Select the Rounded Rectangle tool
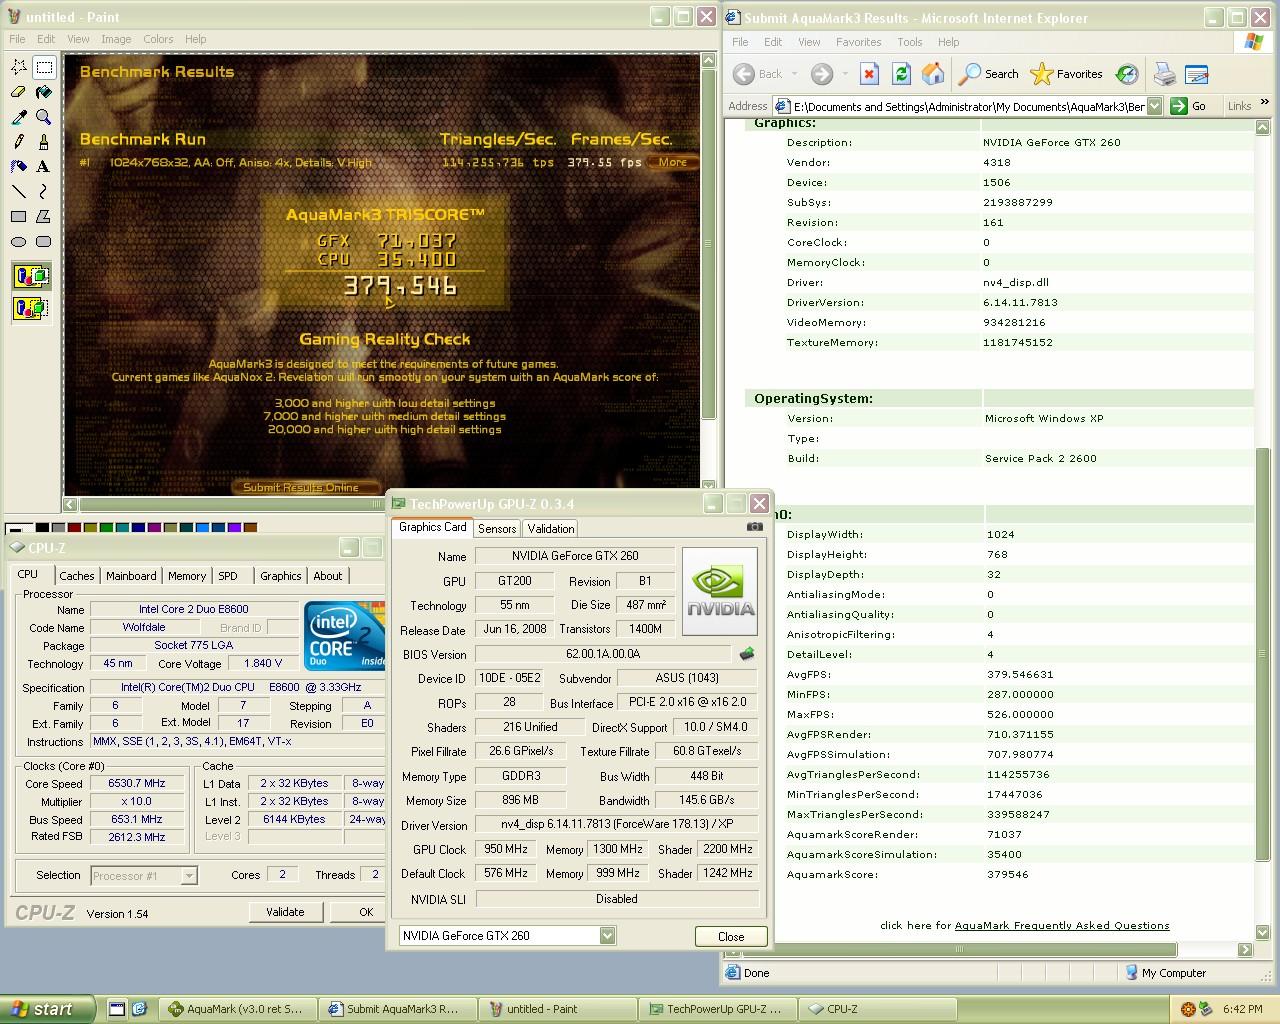The width and height of the screenshot is (1280, 1024). coord(44,242)
